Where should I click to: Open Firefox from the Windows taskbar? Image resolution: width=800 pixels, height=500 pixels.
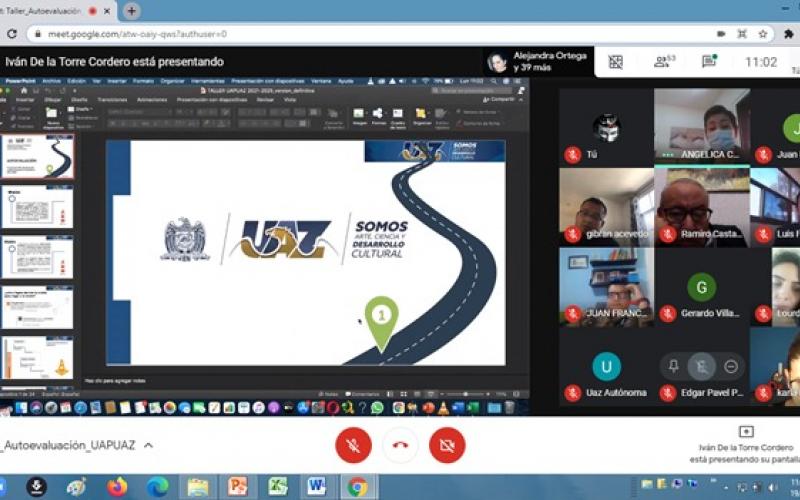[117, 487]
